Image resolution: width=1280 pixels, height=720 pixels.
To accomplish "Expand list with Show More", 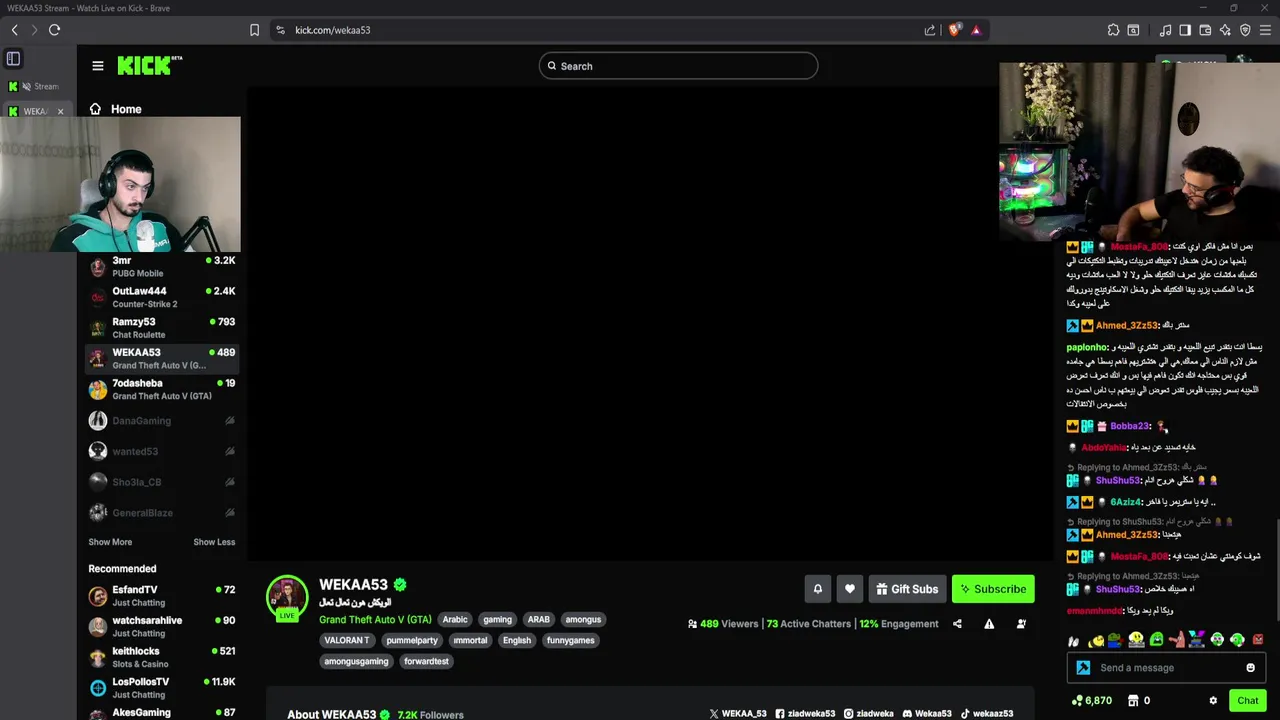I will [x=110, y=542].
